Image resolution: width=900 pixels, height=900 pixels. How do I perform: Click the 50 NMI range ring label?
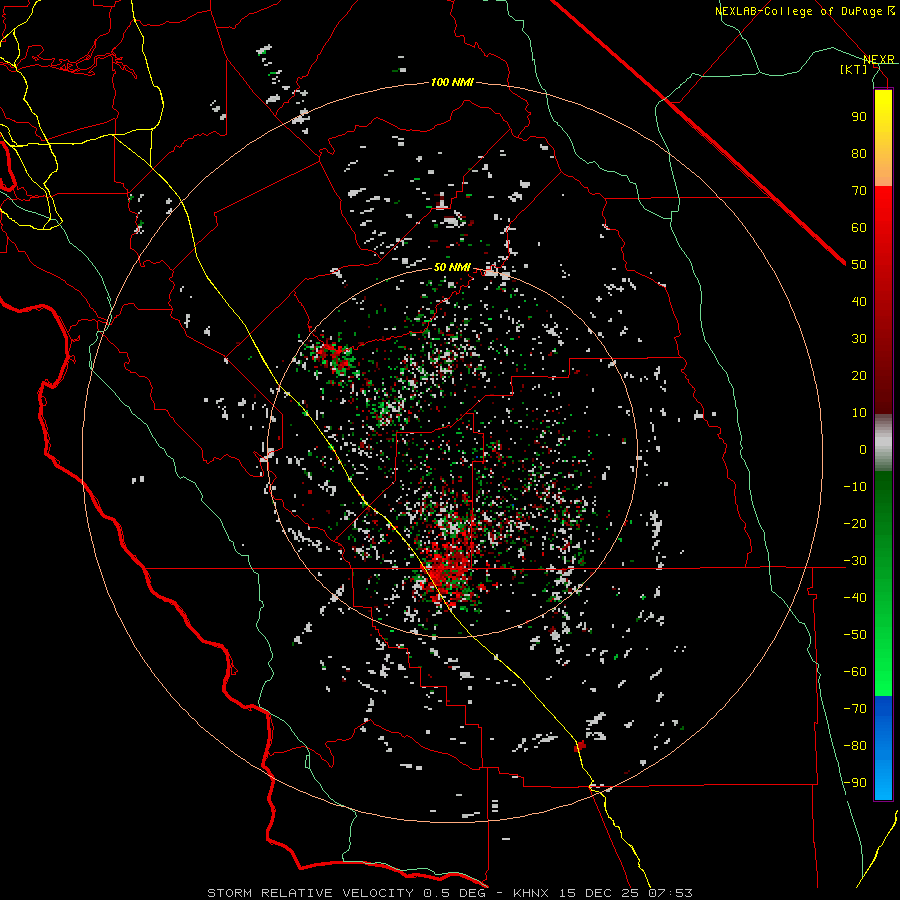pyautogui.click(x=452, y=267)
